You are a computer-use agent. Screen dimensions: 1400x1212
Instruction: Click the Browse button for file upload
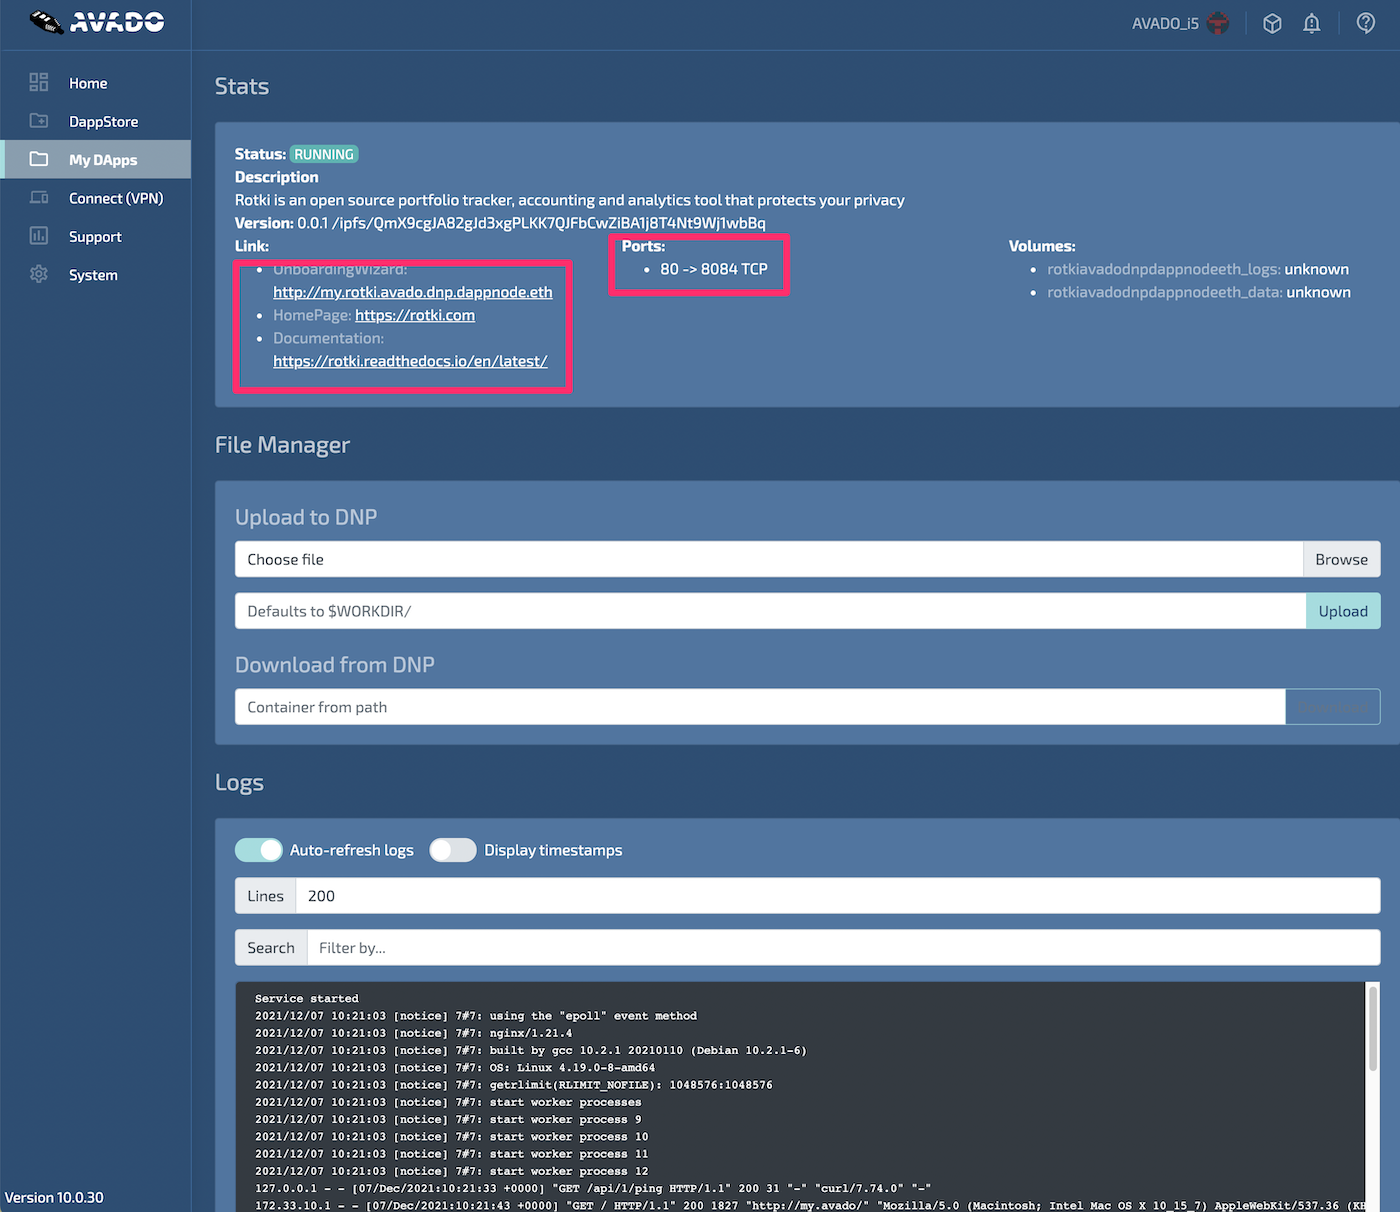pos(1341,560)
